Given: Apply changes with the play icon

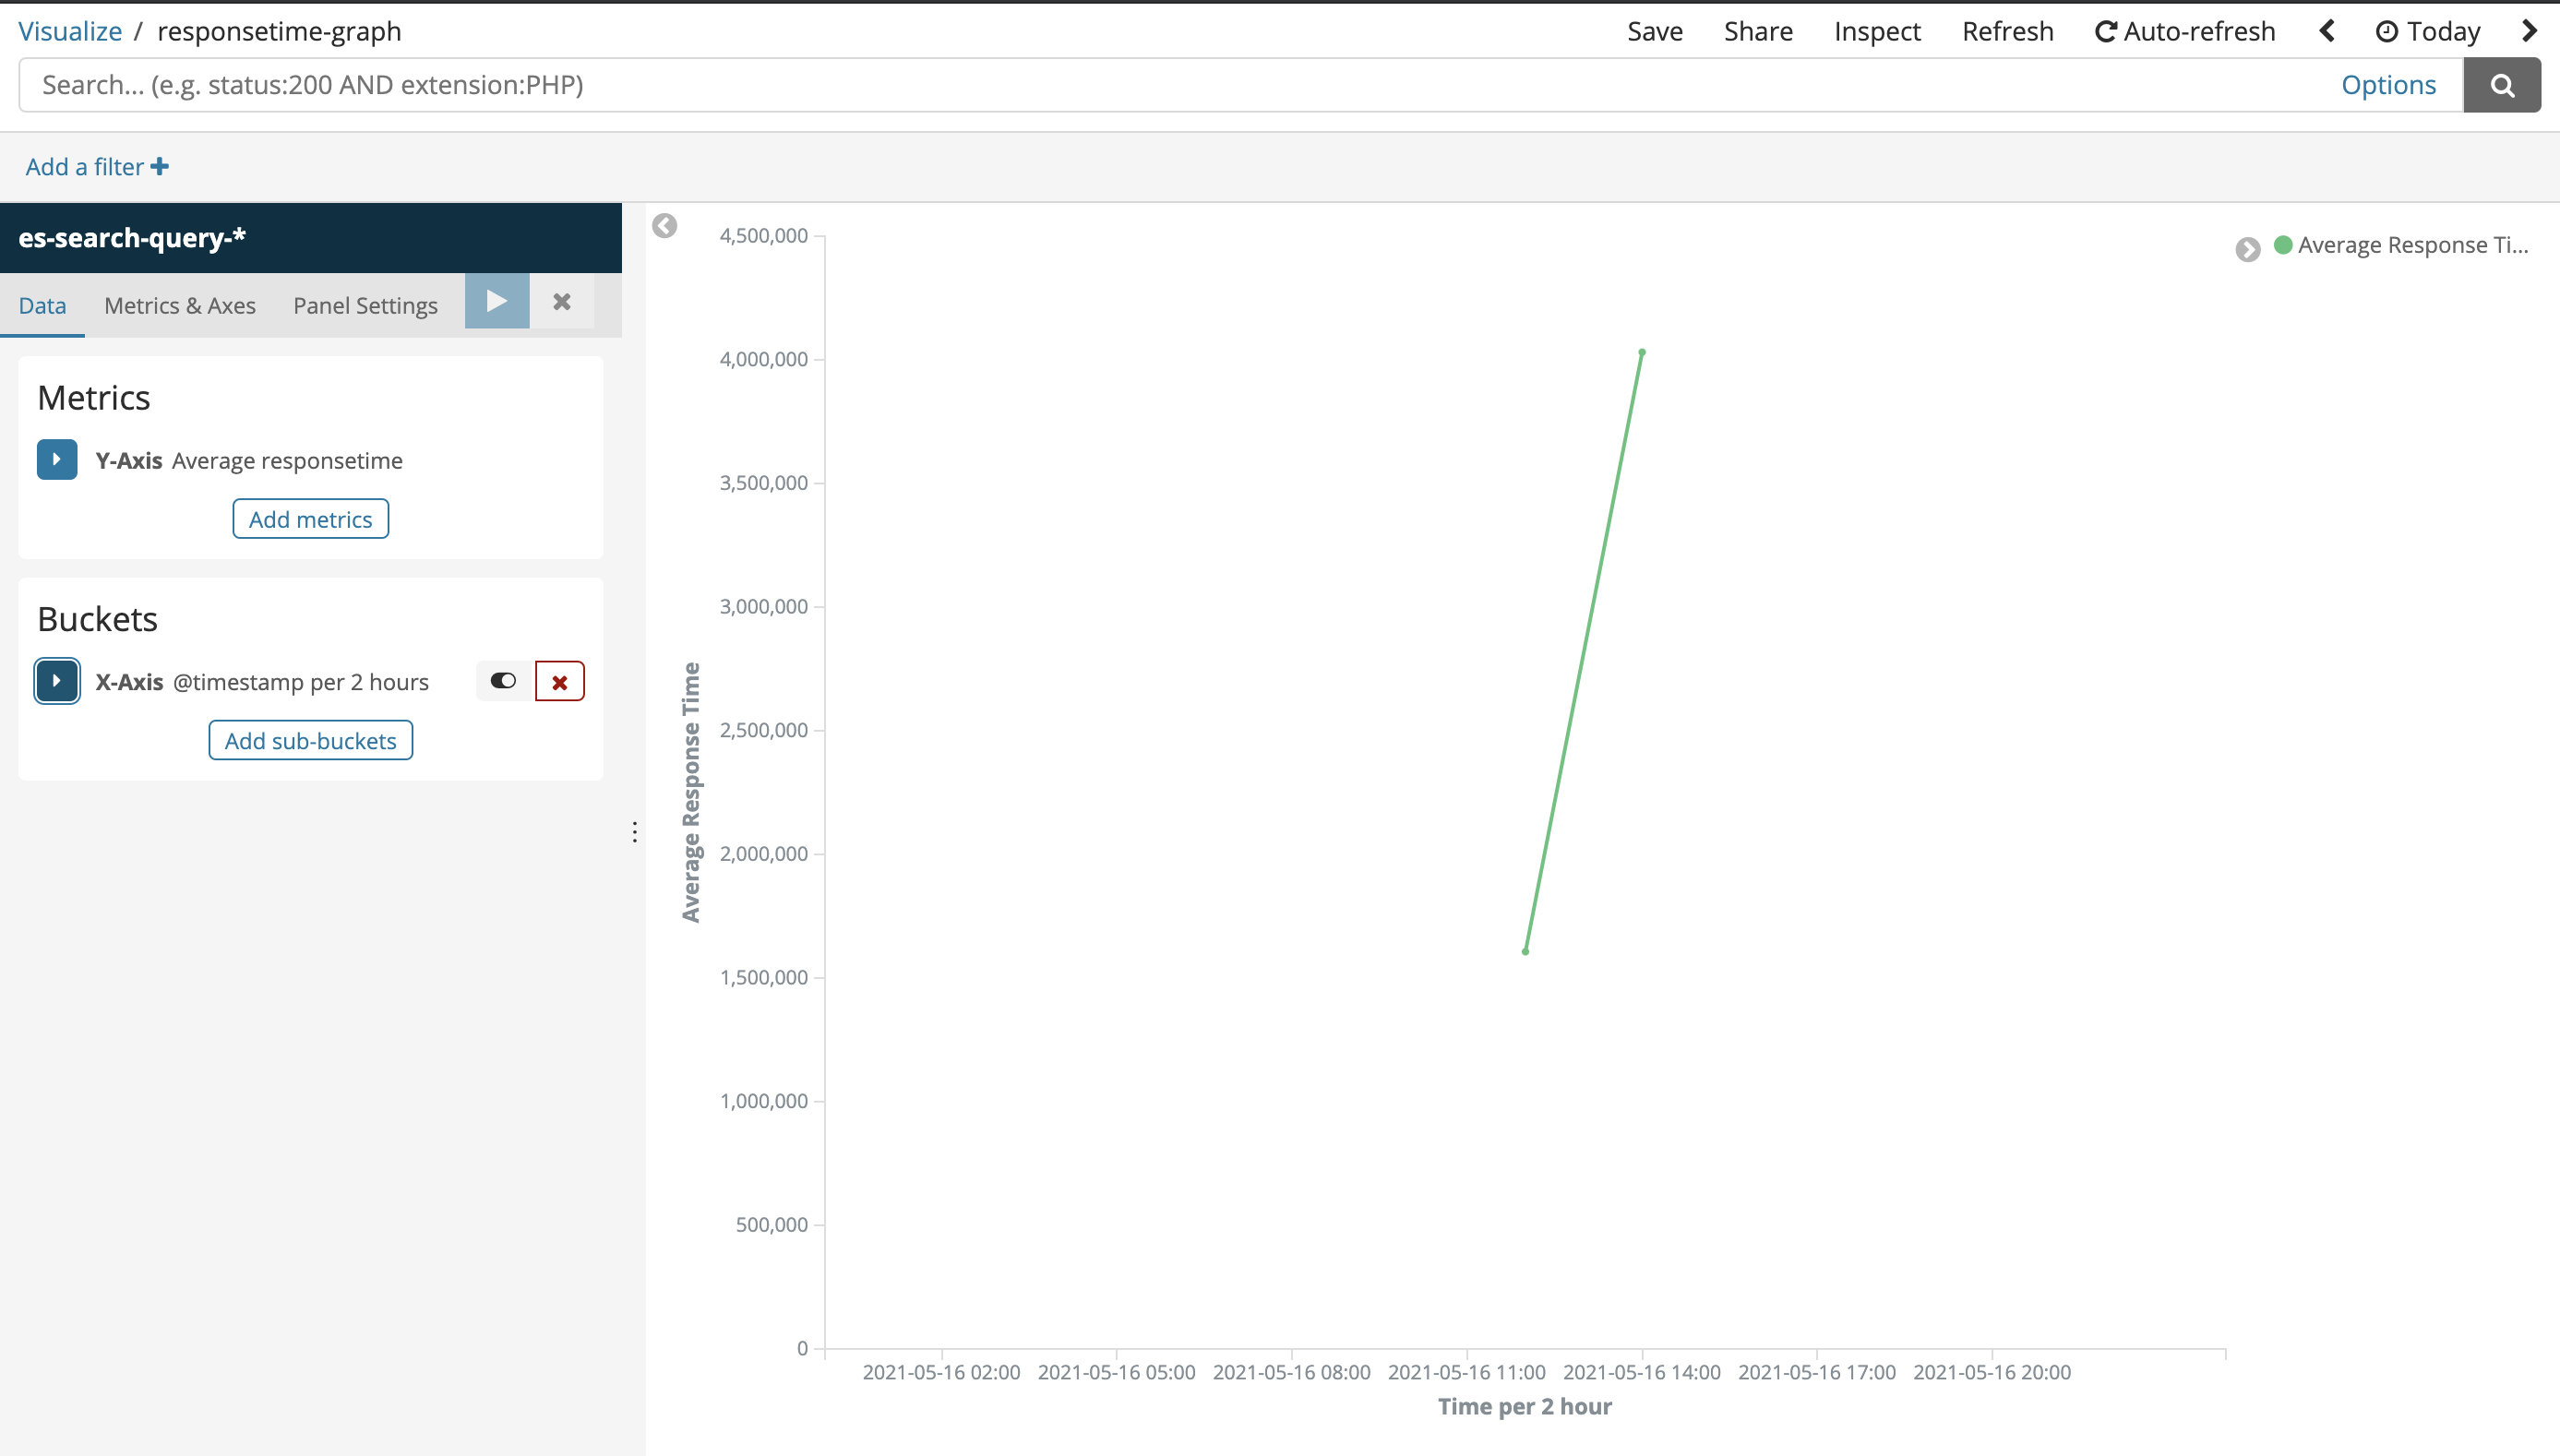Looking at the screenshot, I should point(496,301).
